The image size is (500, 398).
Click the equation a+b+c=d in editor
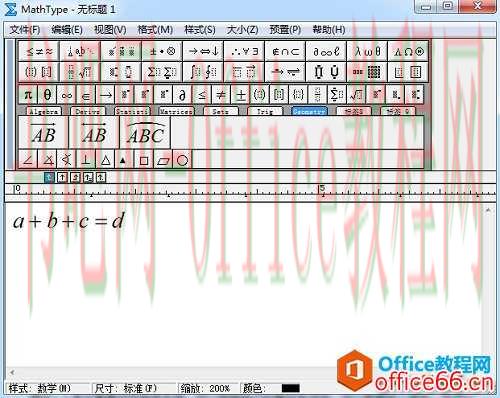69,221
